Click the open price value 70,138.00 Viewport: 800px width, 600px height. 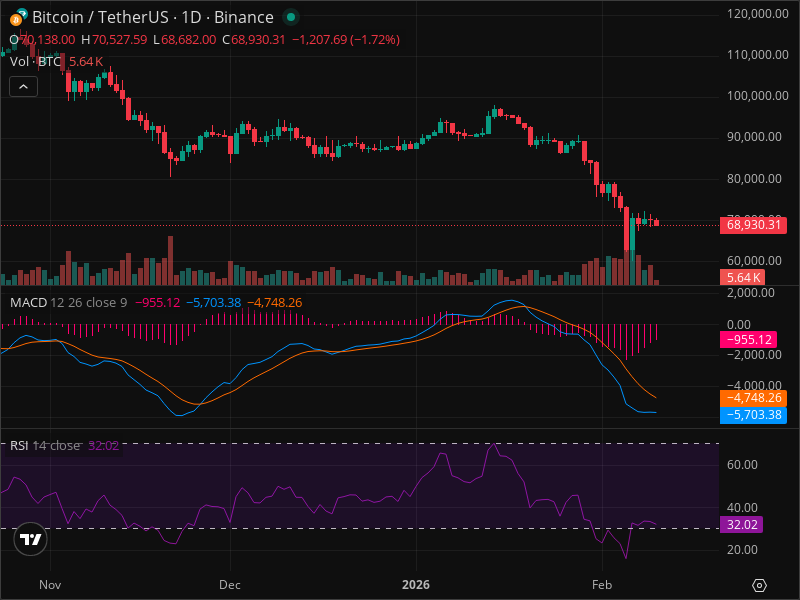coord(47,40)
